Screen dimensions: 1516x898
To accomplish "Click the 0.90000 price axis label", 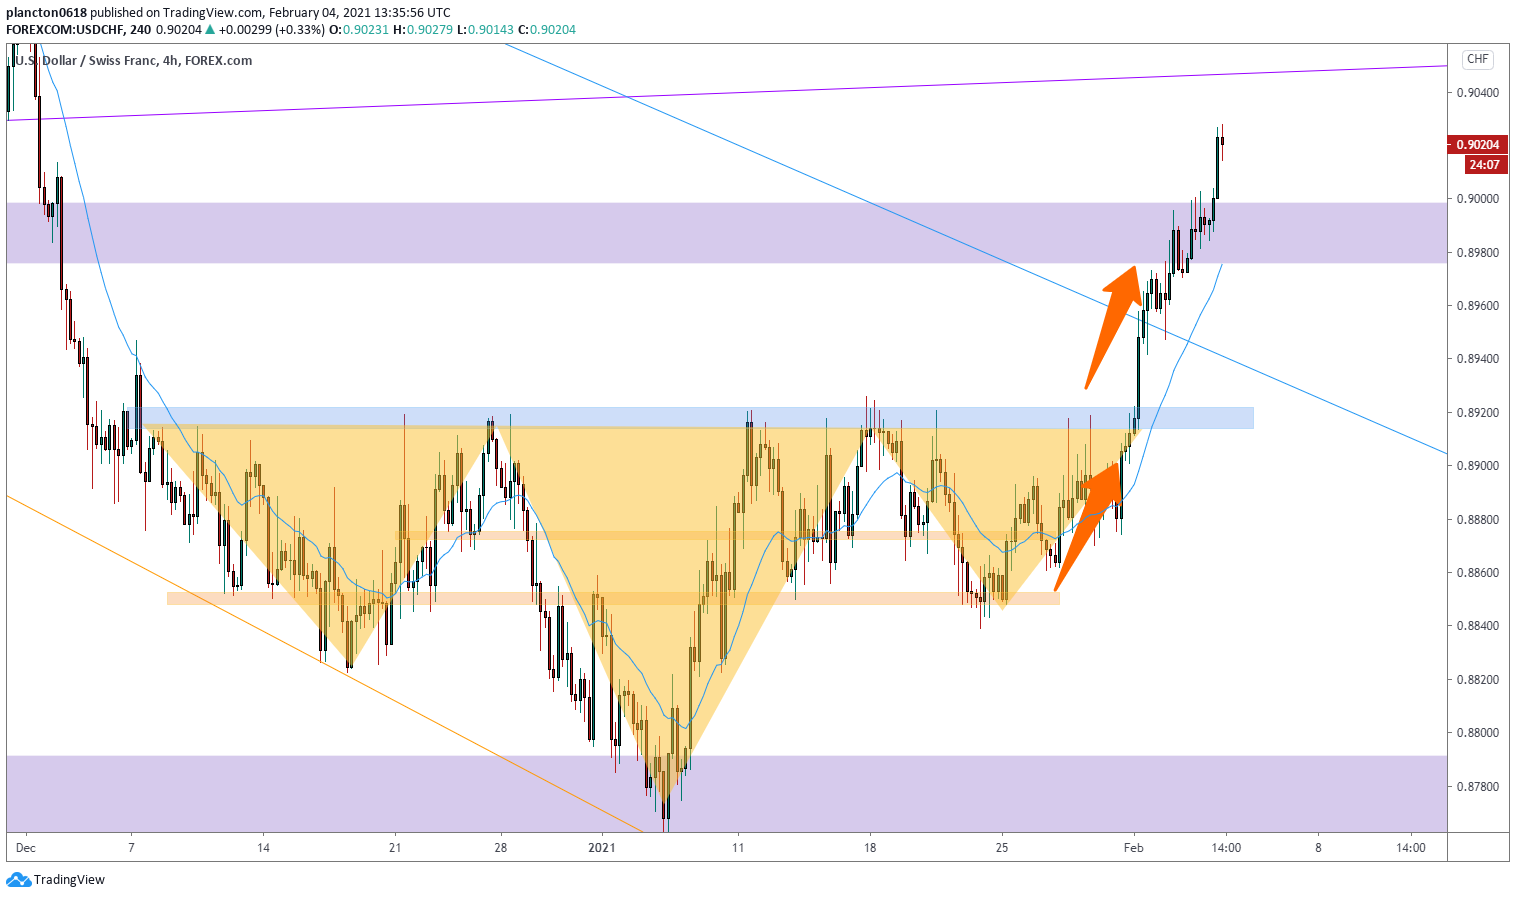I will click(1477, 199).
